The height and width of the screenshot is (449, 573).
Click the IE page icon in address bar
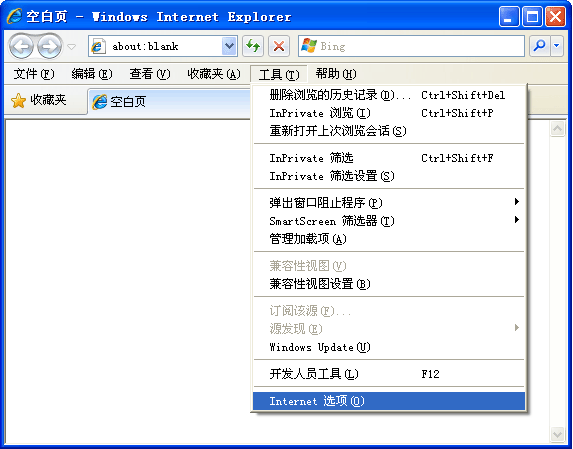(98, 46)
